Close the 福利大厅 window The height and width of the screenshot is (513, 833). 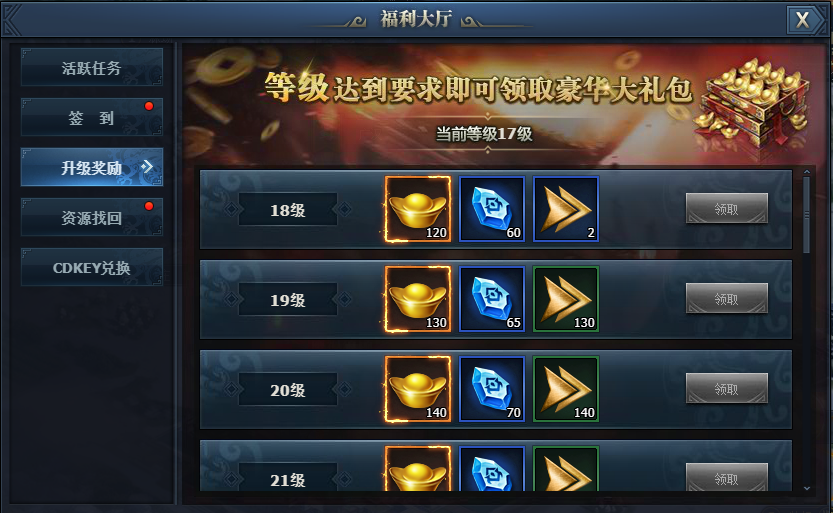coord(802,20)
